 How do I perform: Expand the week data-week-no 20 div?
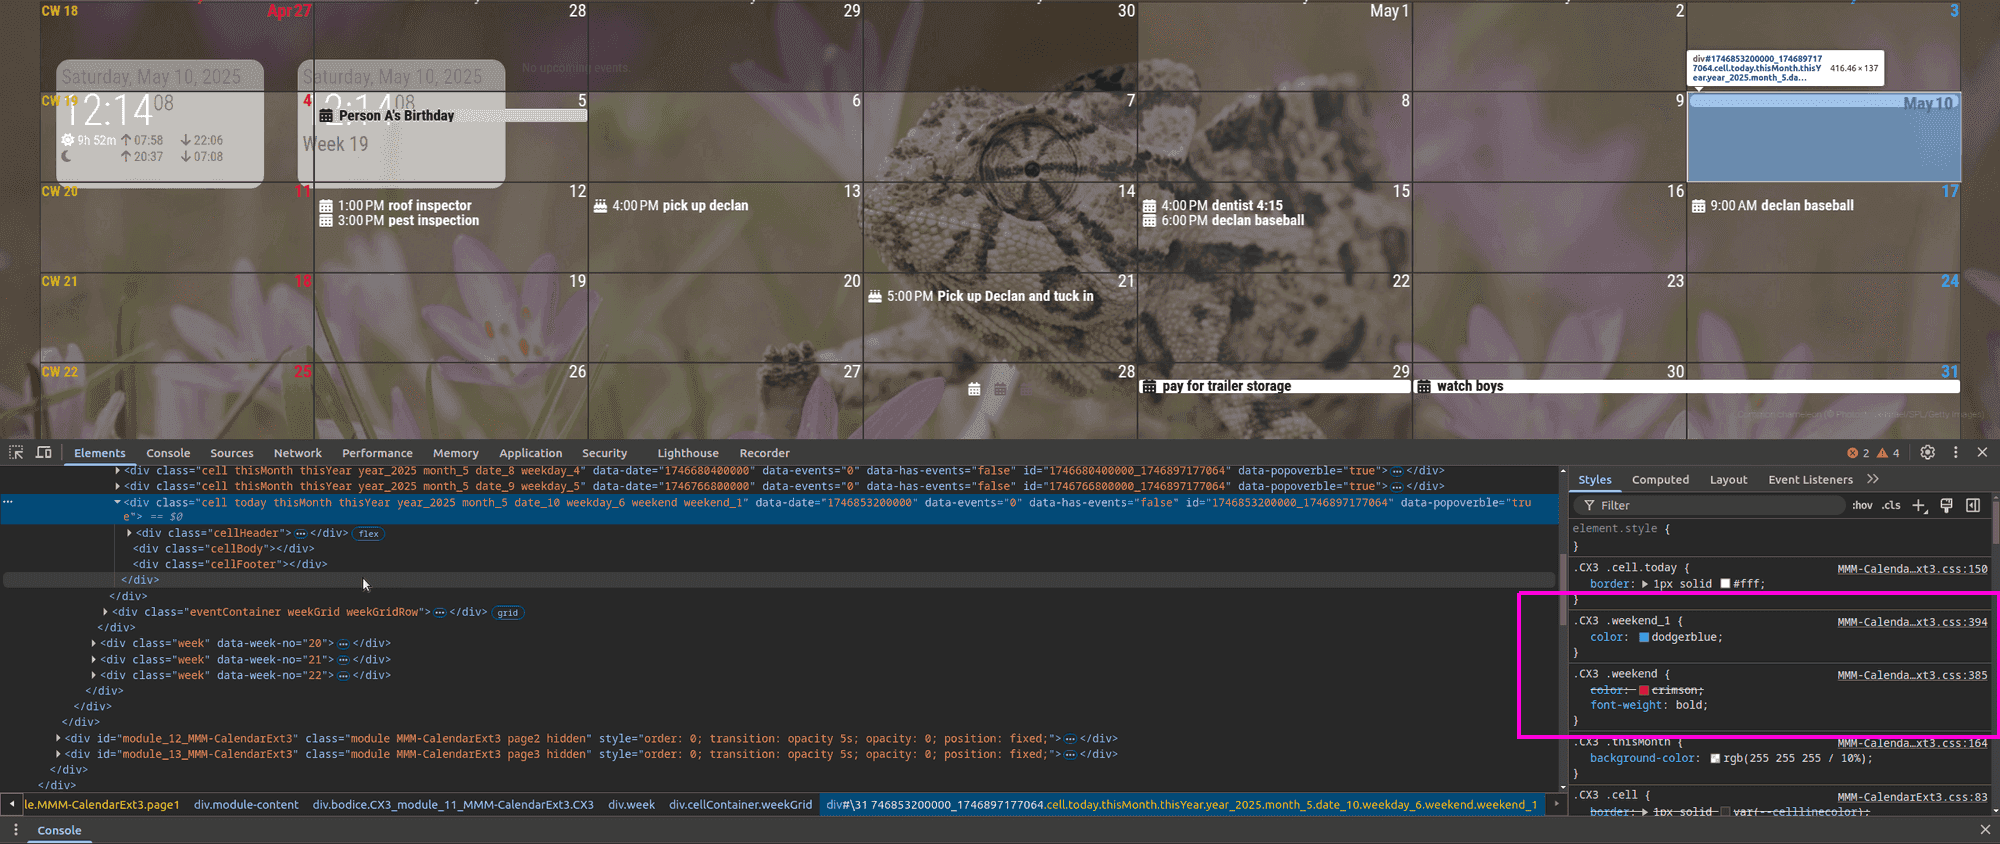coord(94,644)
